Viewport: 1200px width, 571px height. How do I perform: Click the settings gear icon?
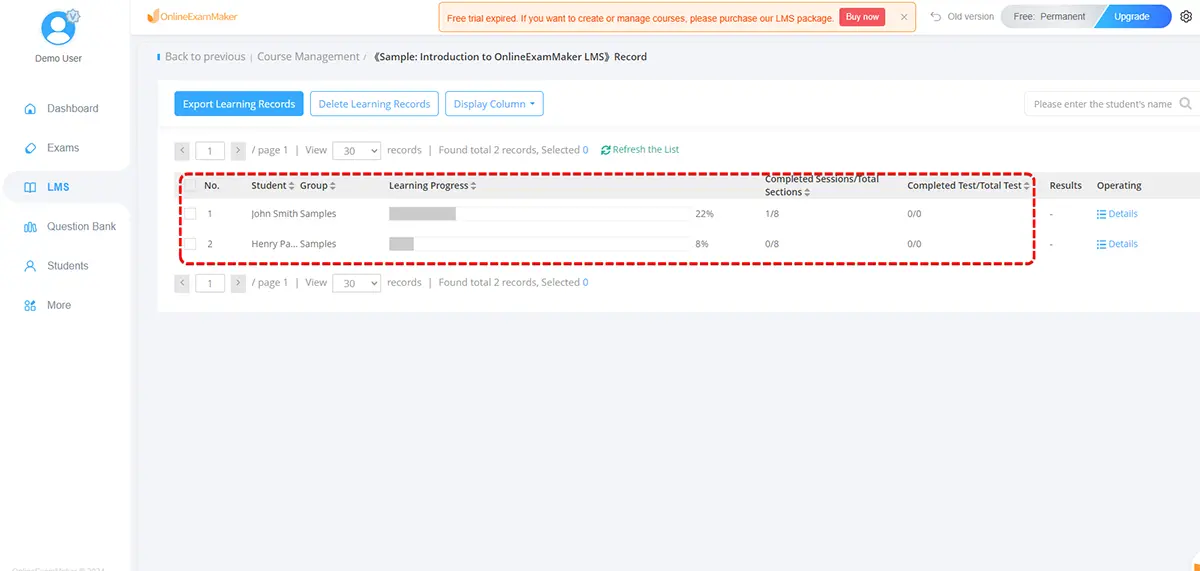click(x=1186, y=17)
